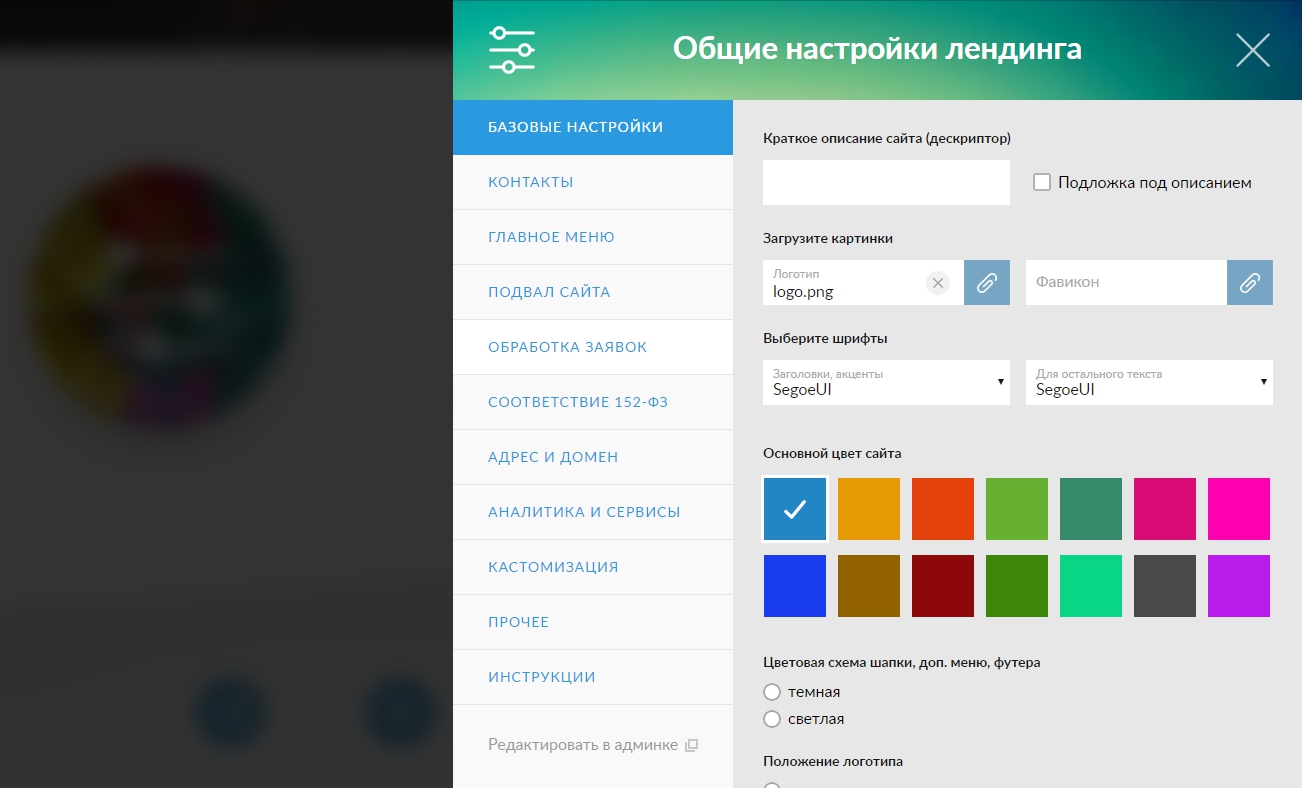Select the темная color scheme radio
The image size is (1302, 788).
pyautogui.click(x=771, y=692)
